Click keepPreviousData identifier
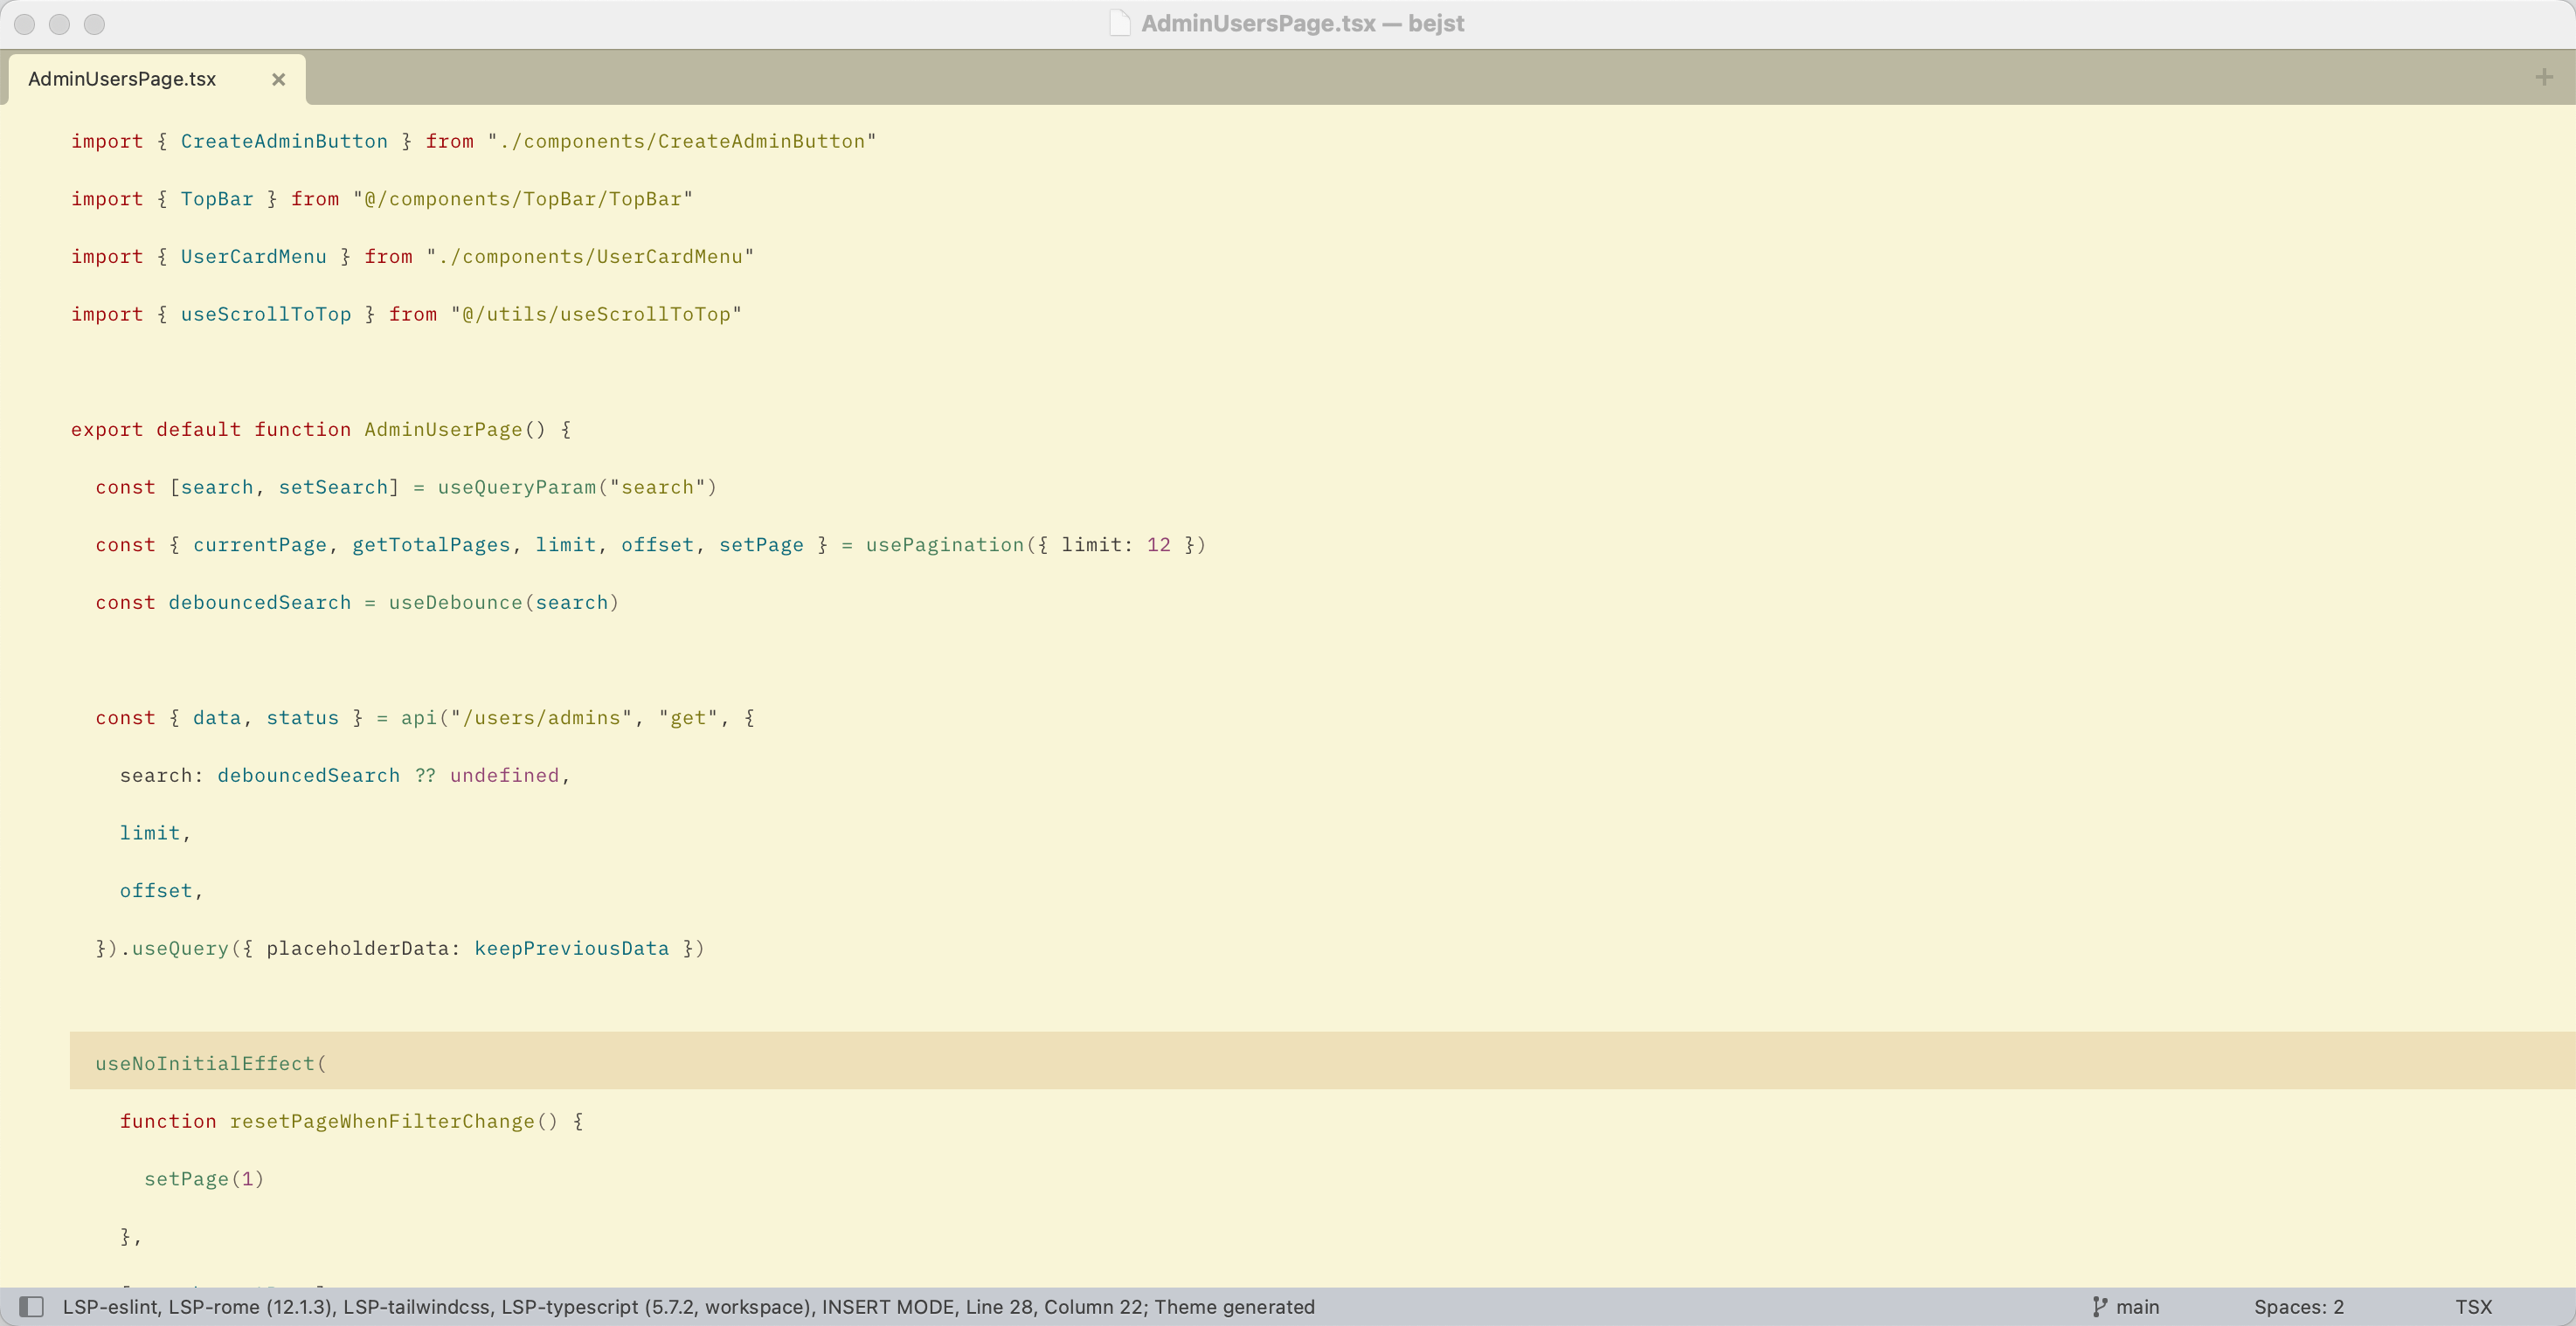The height and width of the screenshot is (1326, 2576). tap(572, 948)
